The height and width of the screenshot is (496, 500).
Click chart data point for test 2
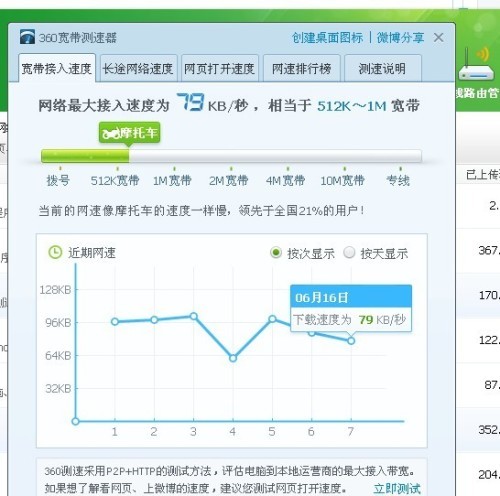[x=154, y=320]
